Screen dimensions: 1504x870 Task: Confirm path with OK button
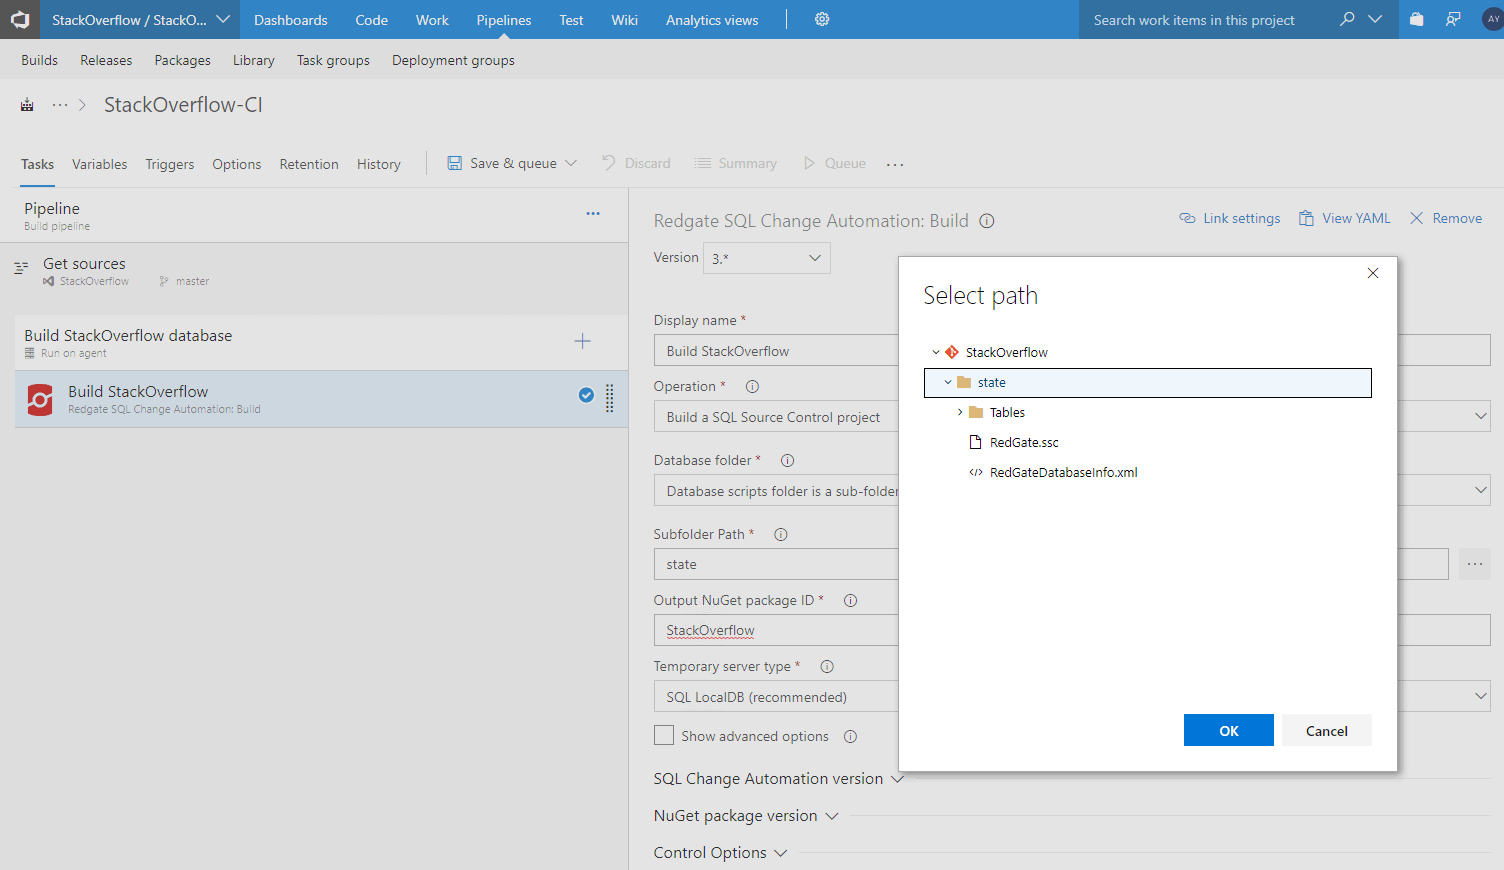tap(1229, 731)
